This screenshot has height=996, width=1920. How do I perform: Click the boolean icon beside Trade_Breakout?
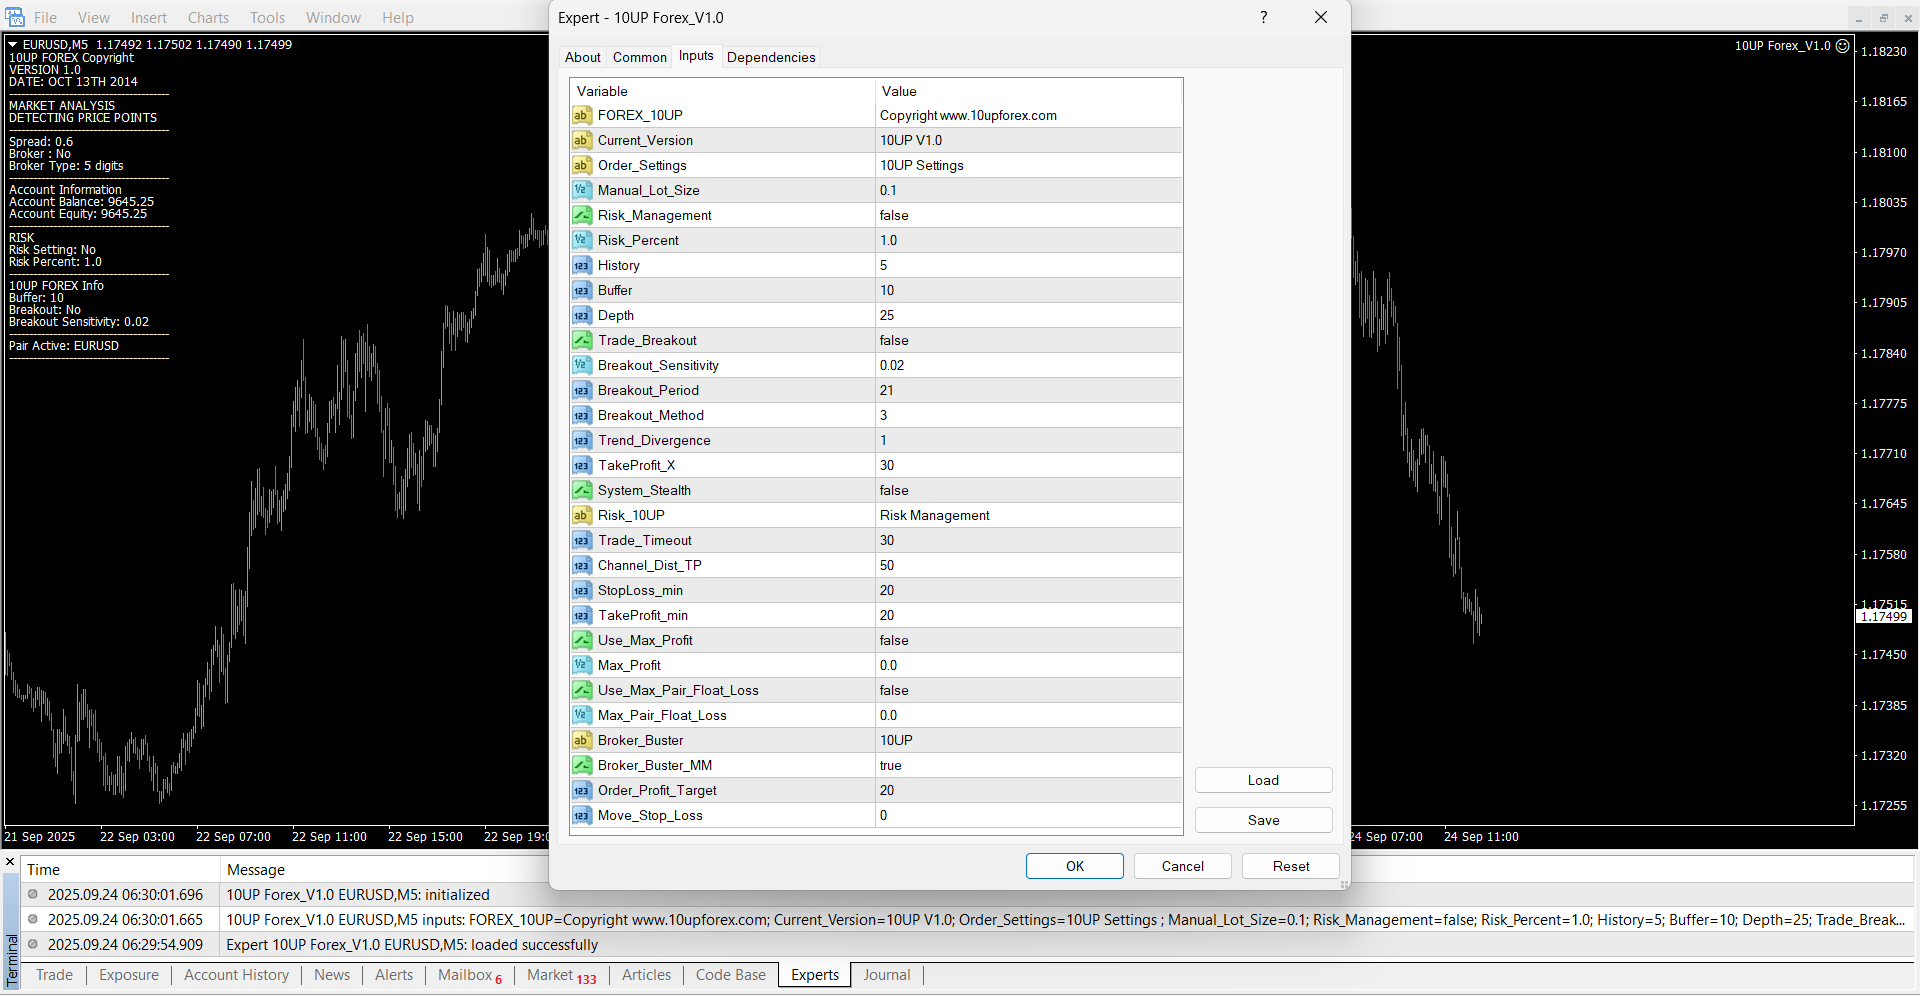[x=581, y=340]
